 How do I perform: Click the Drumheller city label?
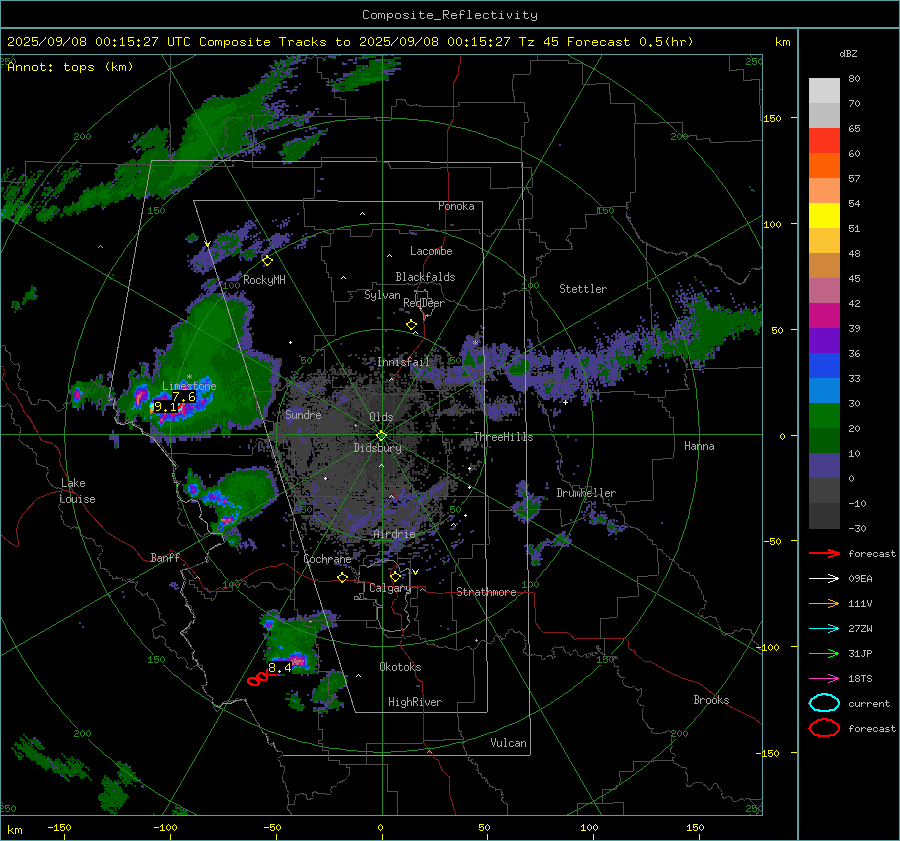586,493
